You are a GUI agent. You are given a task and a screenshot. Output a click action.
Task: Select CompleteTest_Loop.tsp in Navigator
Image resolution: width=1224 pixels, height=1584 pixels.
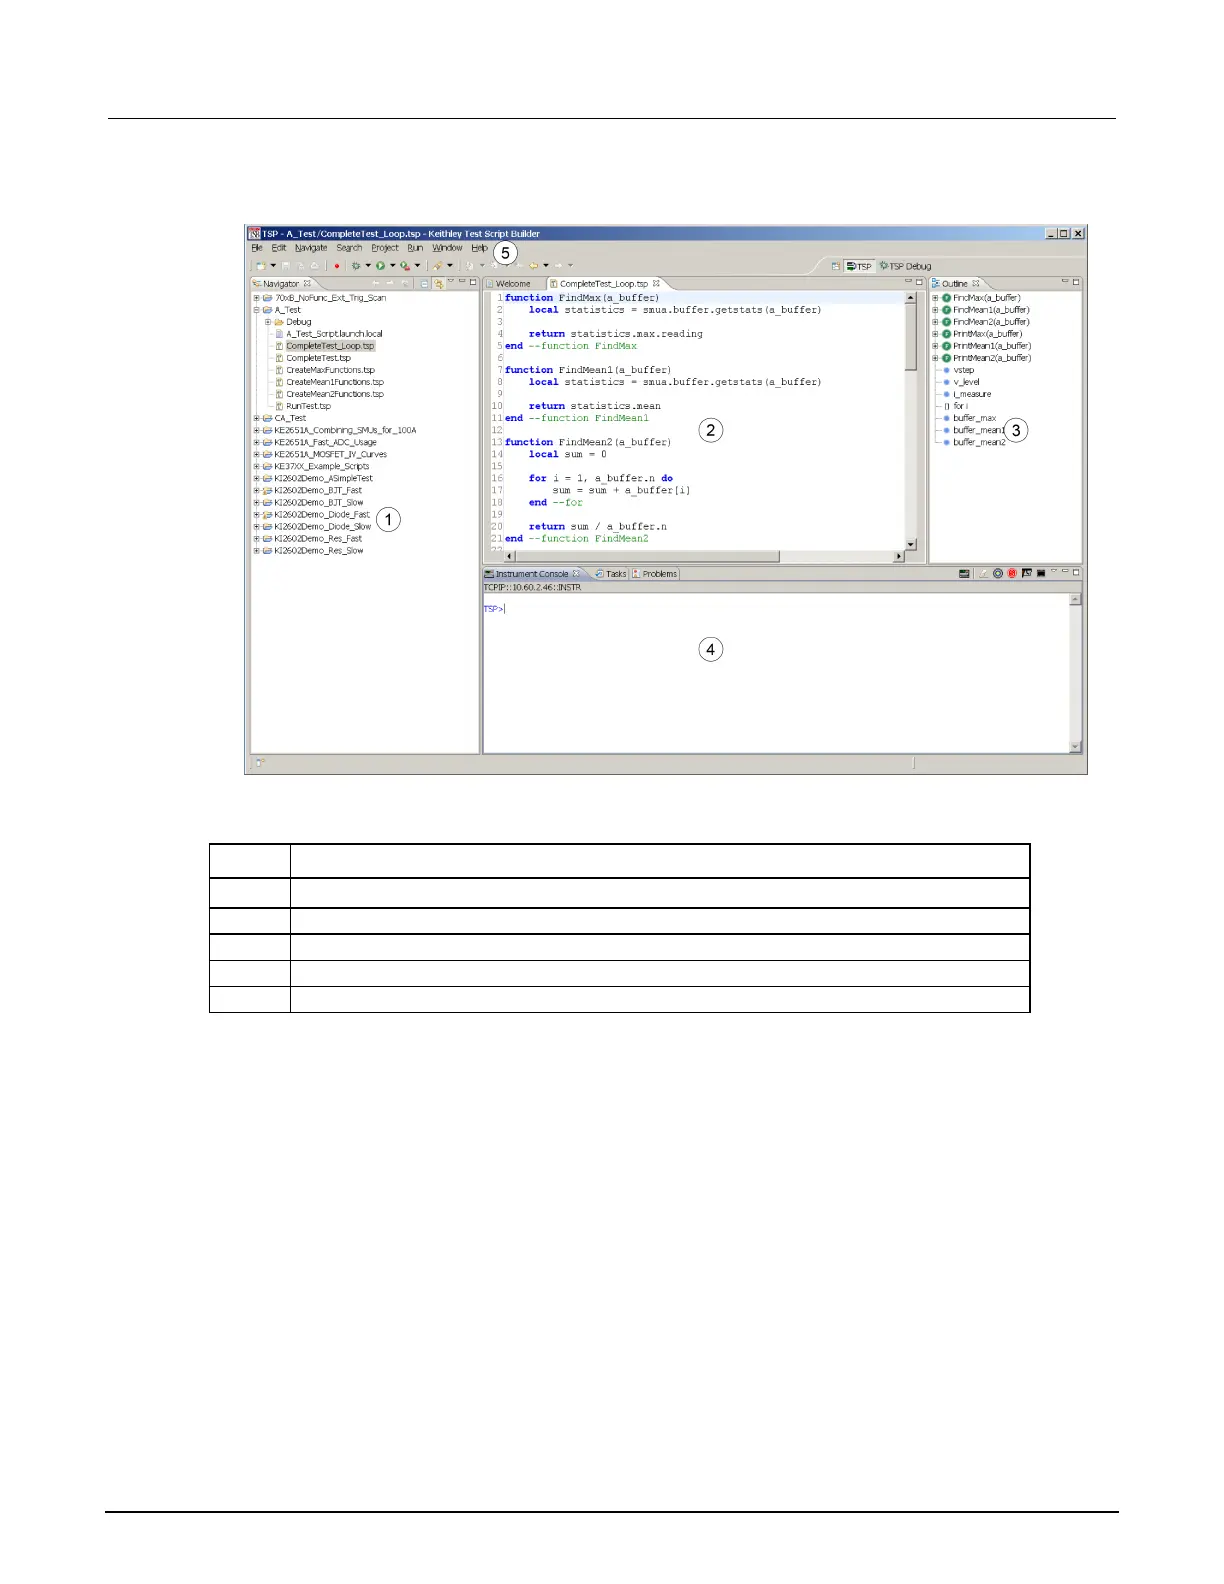(330, 346)
